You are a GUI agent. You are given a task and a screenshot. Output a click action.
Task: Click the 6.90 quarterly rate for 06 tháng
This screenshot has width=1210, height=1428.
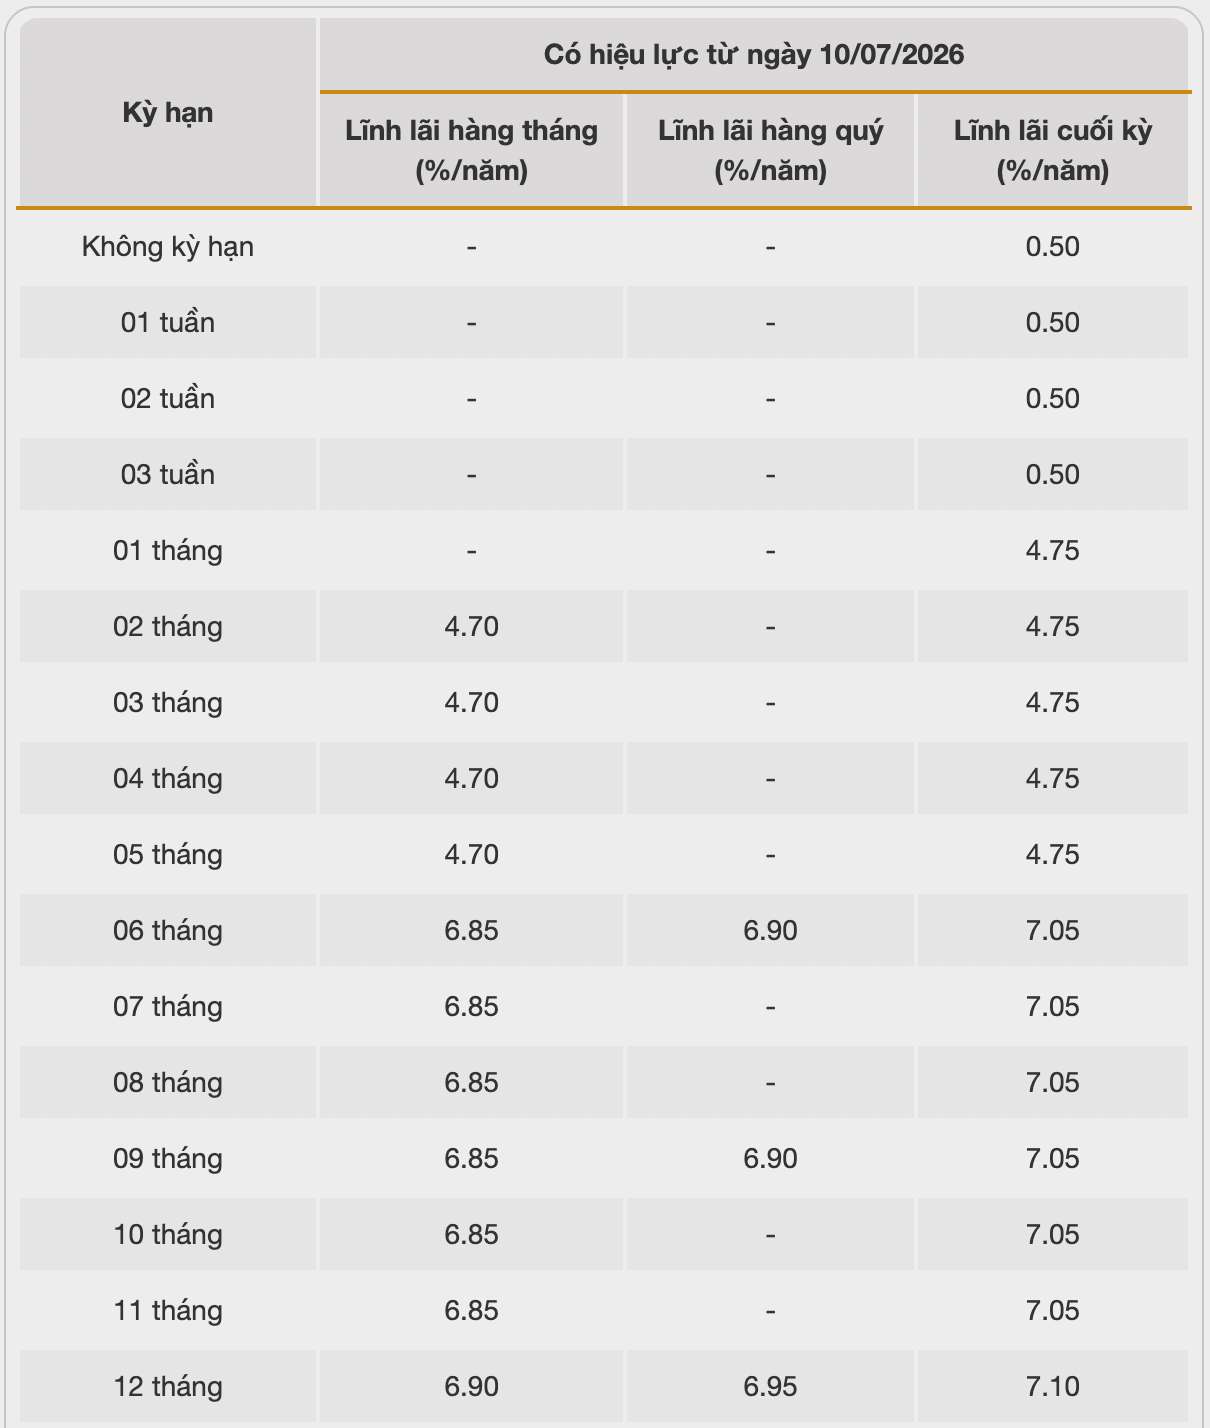tap(770, 930)
